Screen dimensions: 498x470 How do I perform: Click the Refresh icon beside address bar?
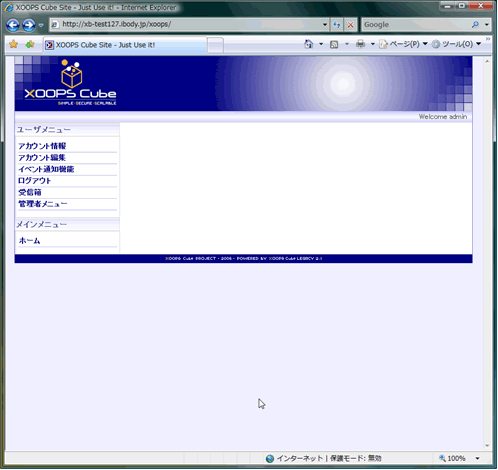tap(337, 25)
